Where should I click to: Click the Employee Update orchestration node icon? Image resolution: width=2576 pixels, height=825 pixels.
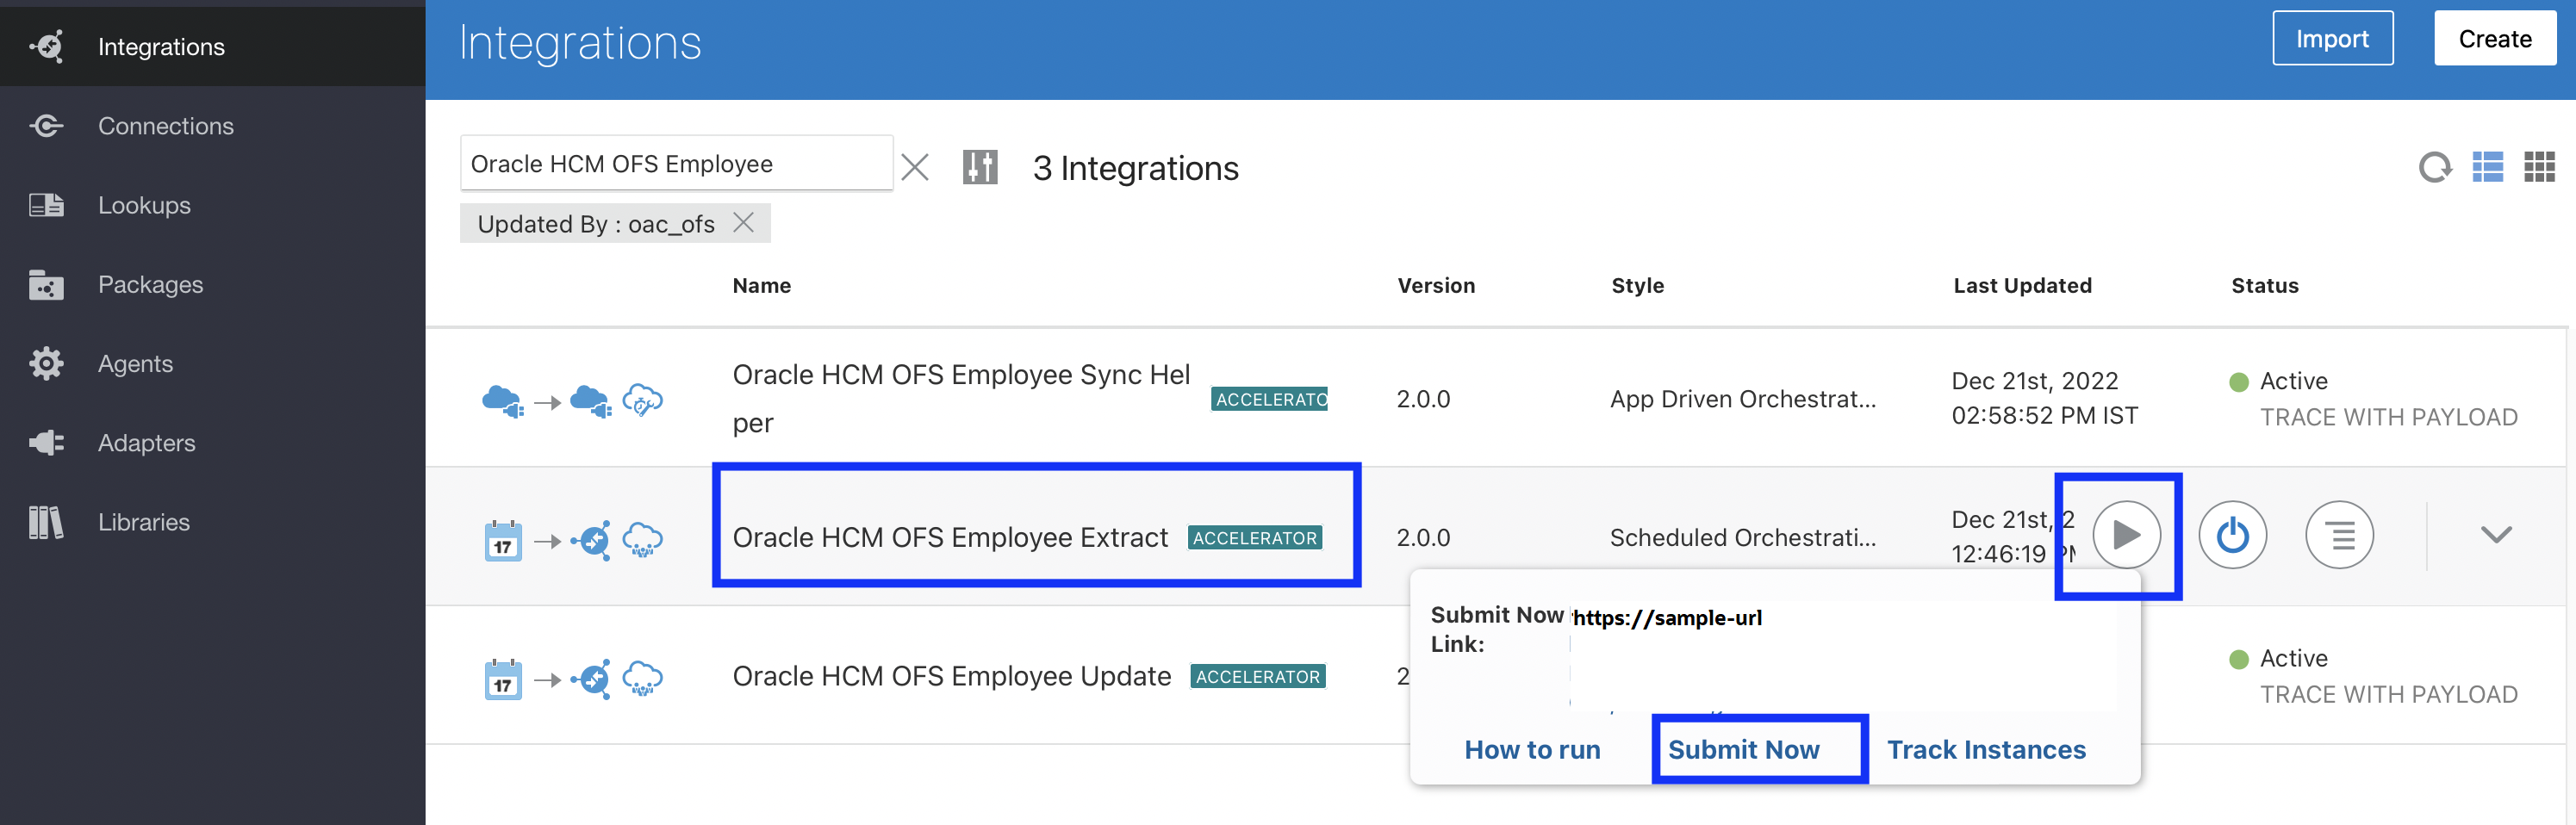(x=591, y=679)
